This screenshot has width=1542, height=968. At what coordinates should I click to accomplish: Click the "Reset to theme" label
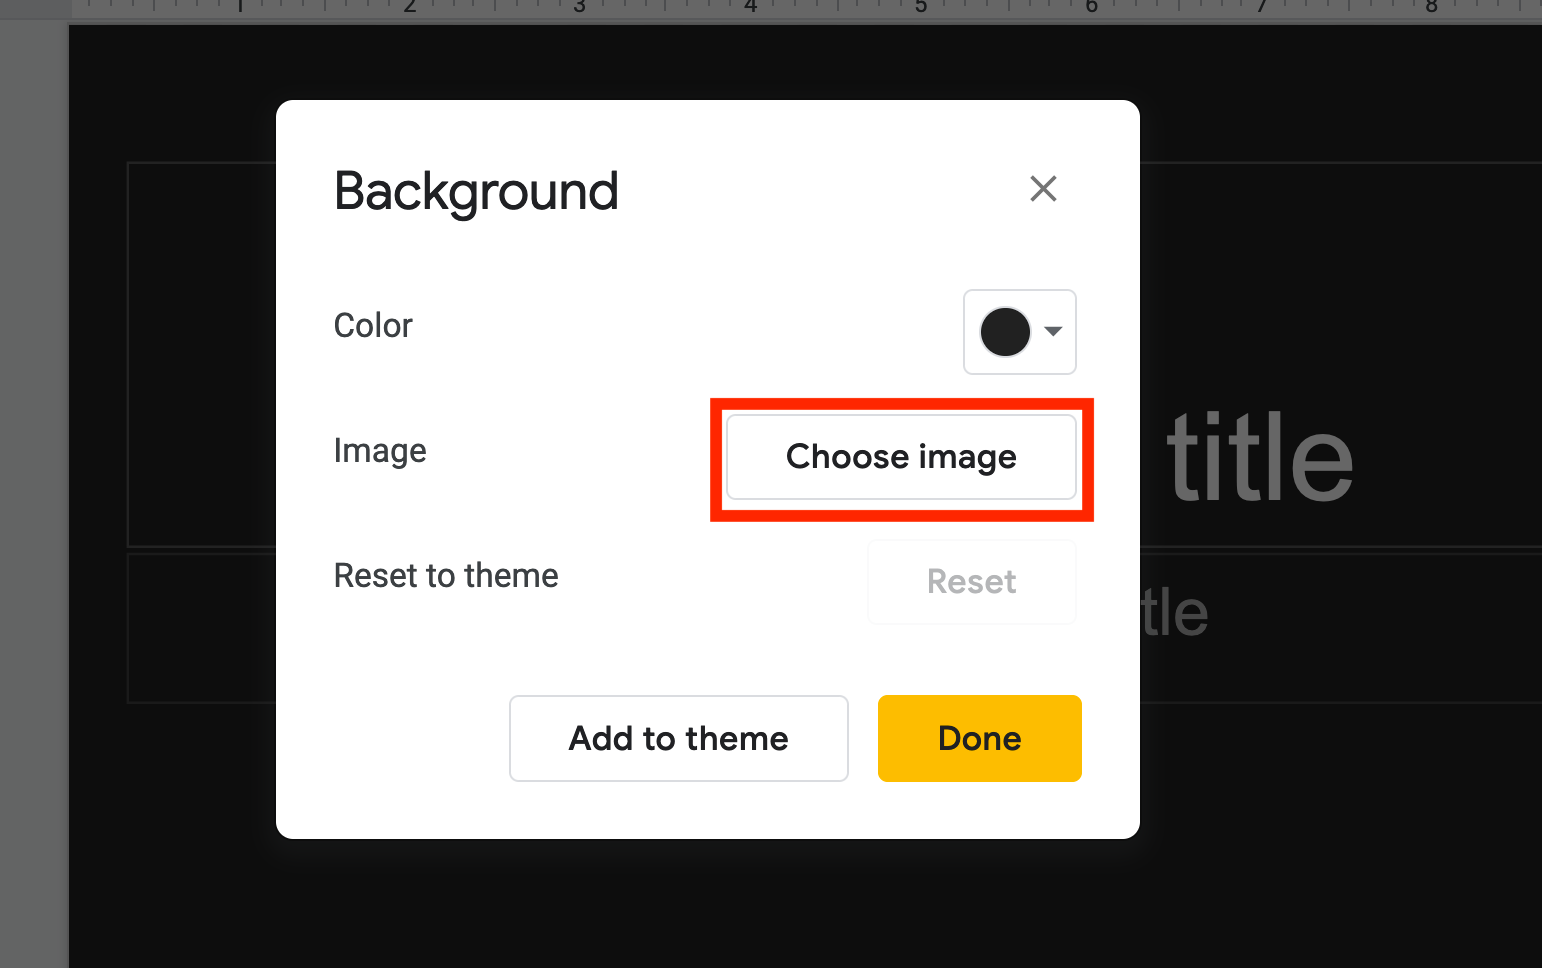[446, 576]
